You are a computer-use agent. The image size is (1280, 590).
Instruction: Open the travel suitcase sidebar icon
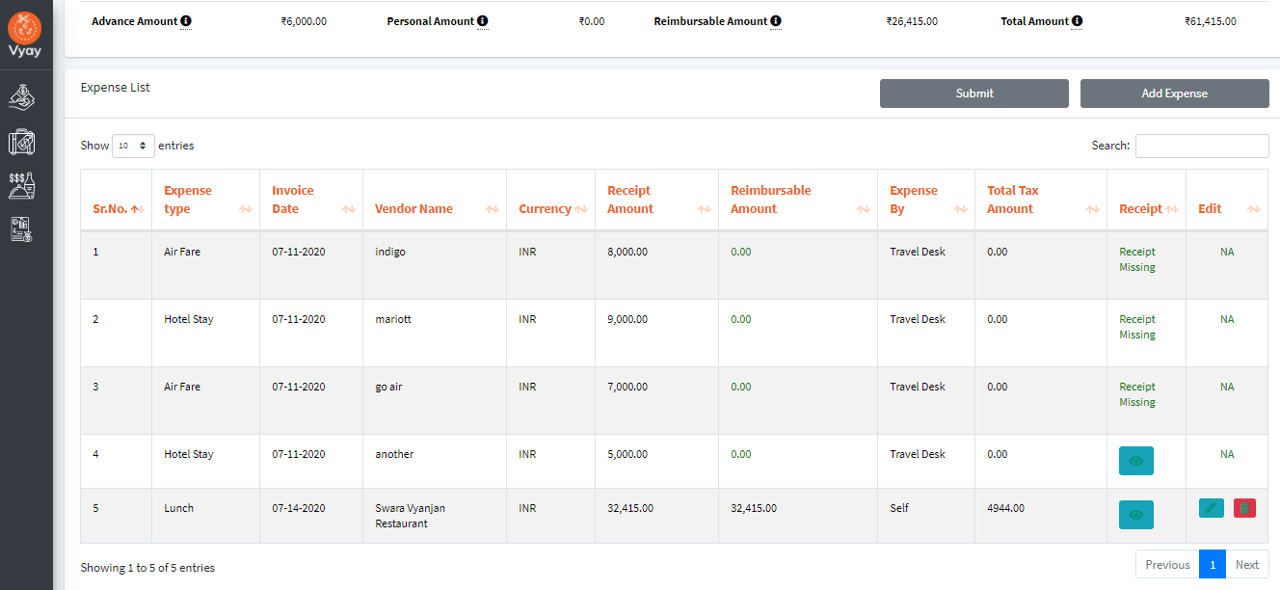(x=22, y=142)
